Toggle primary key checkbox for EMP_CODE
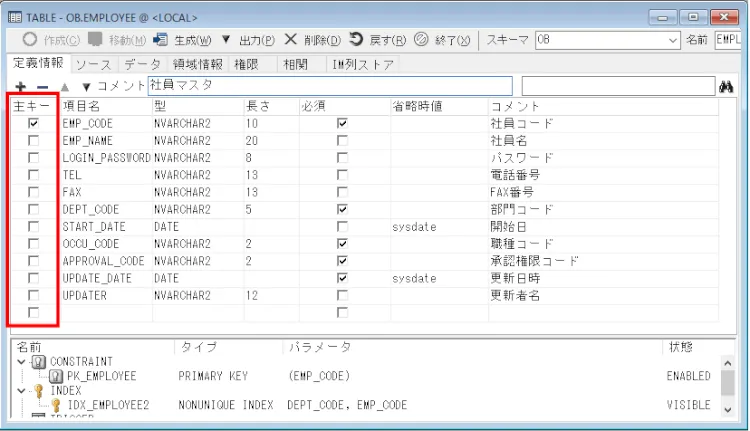Image resolution: width=750 pixels, height=431 pixels. (33, 123)
